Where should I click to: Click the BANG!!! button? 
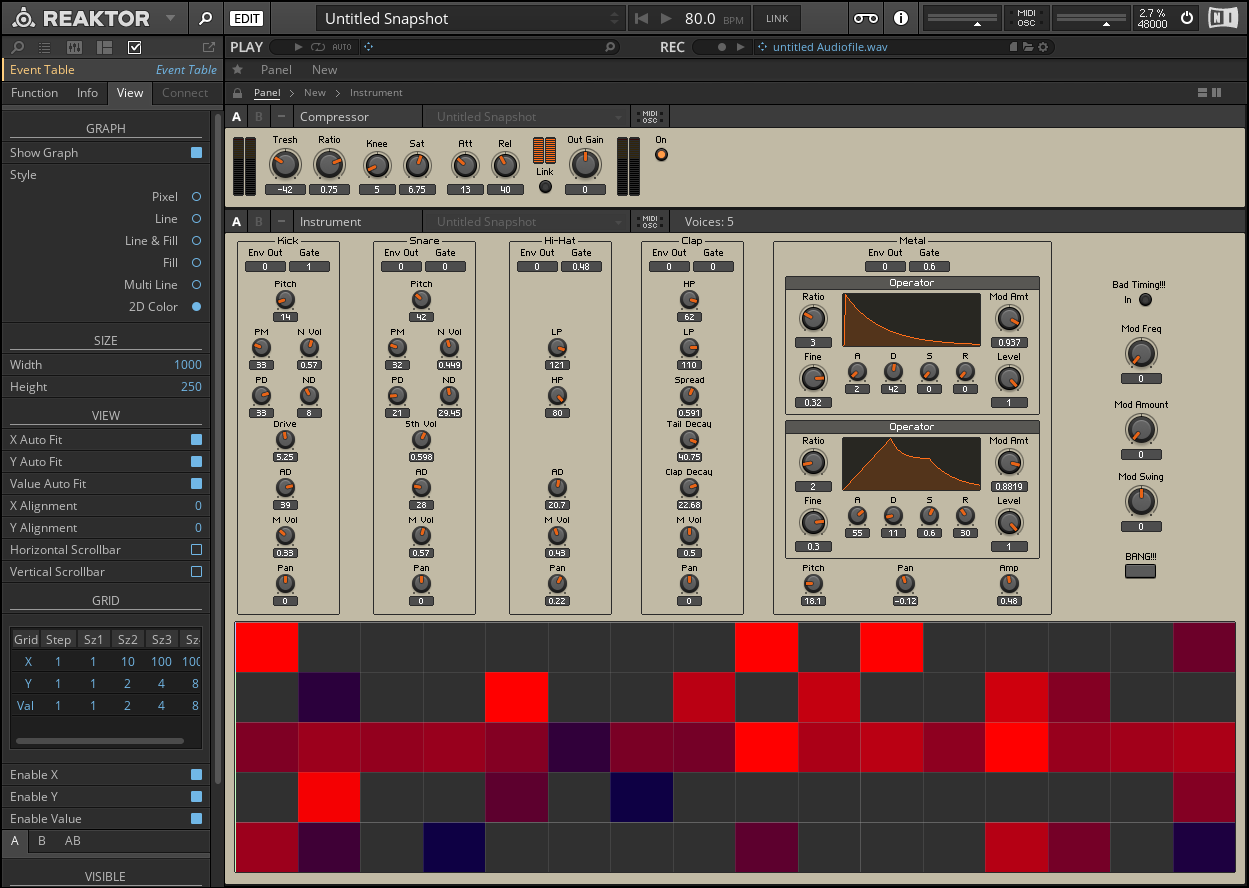tap(1140, 571)
